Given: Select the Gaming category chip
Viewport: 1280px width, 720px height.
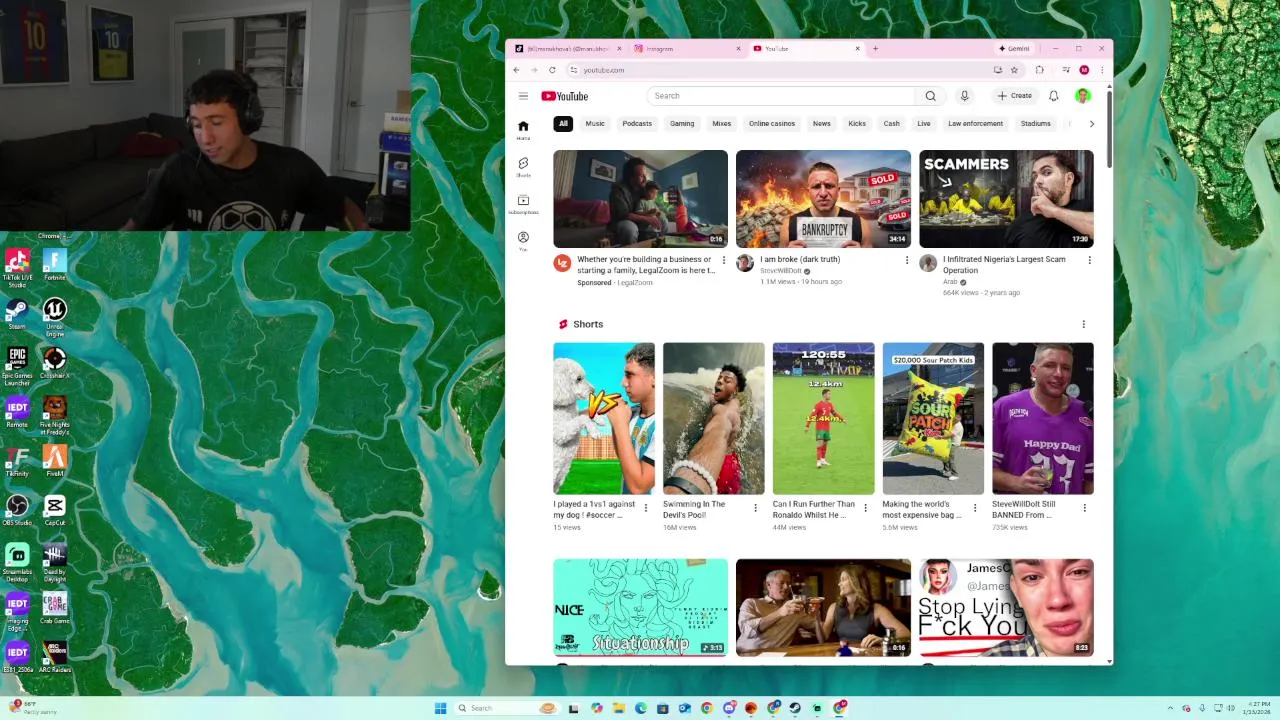Looking at the screenshot, I should [x=682, y=124].
